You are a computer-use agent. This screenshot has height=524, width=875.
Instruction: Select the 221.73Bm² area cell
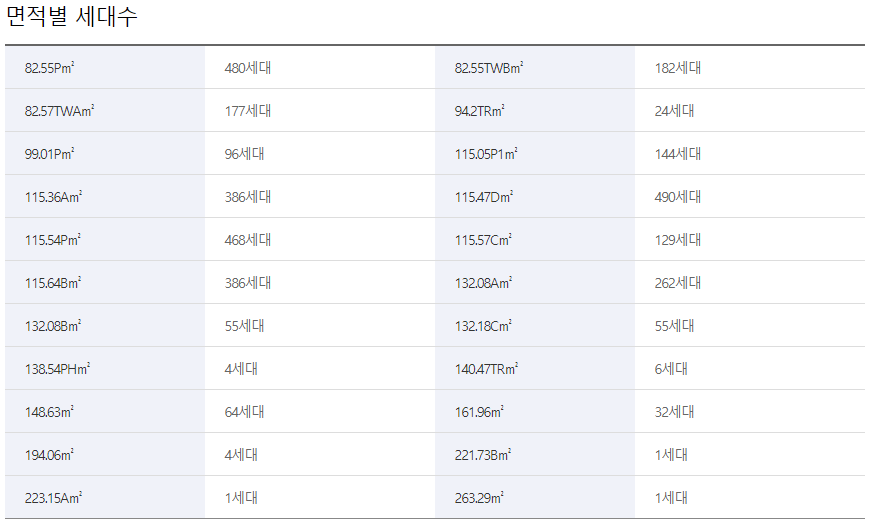(x=483, y=455)
